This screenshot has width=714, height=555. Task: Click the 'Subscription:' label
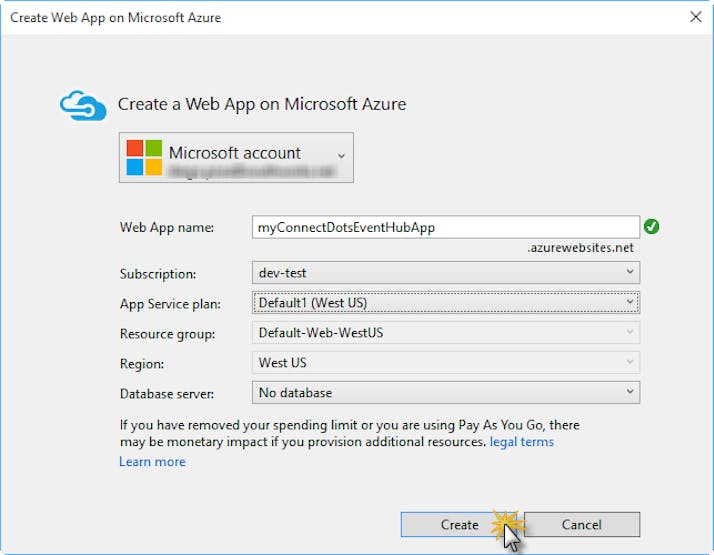pyautogui.click(x=158, y=274)
